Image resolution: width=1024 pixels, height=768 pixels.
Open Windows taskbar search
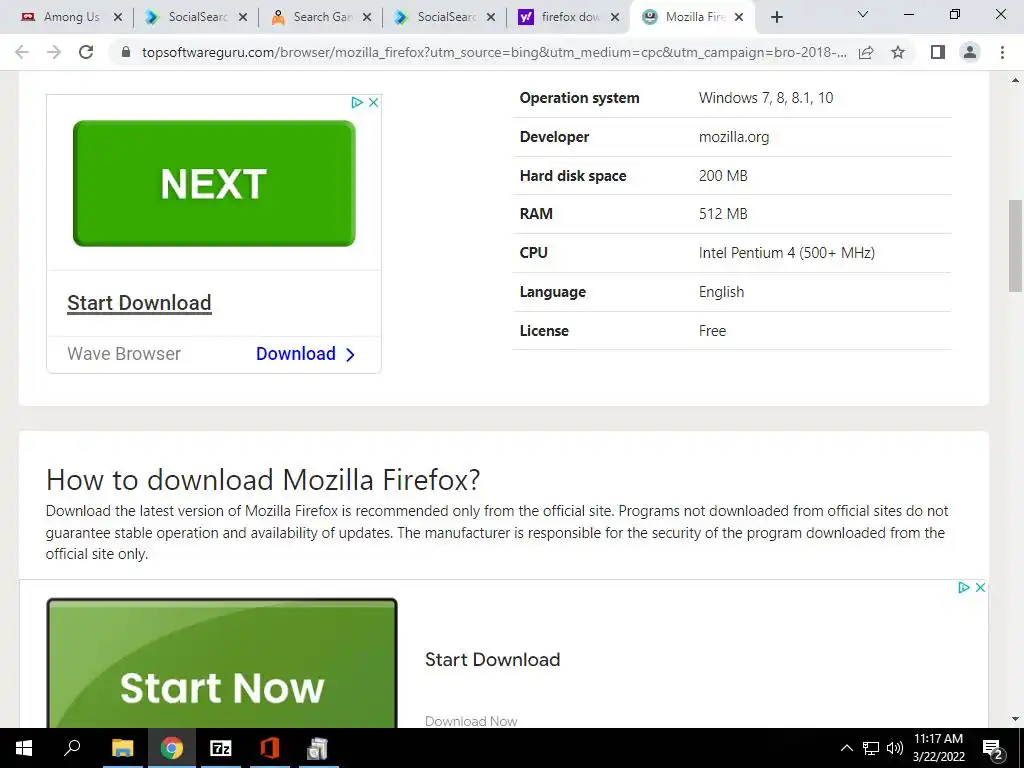point(72,747)
